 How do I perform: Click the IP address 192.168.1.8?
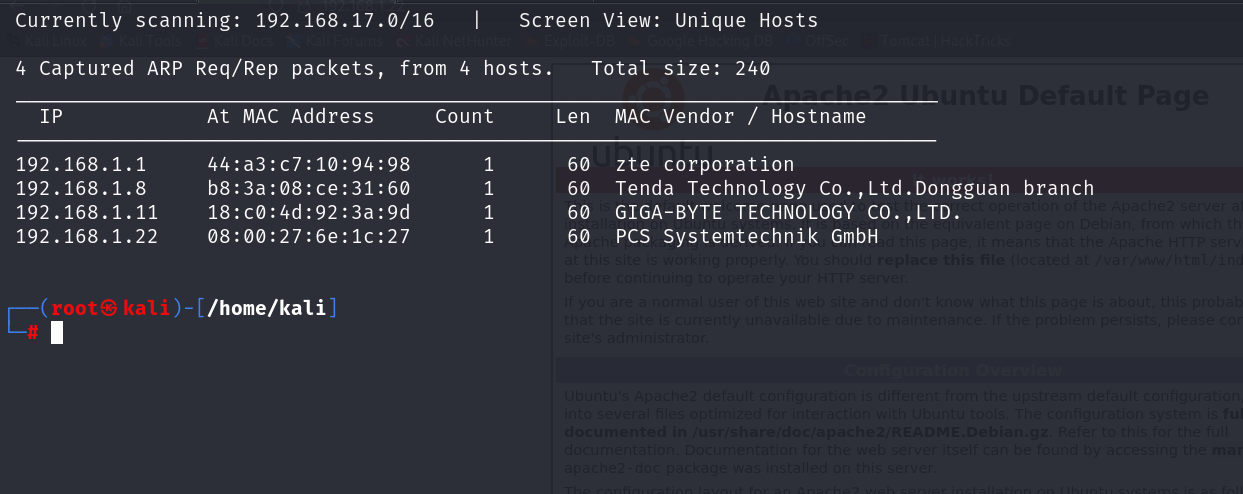tap(81, 189)
